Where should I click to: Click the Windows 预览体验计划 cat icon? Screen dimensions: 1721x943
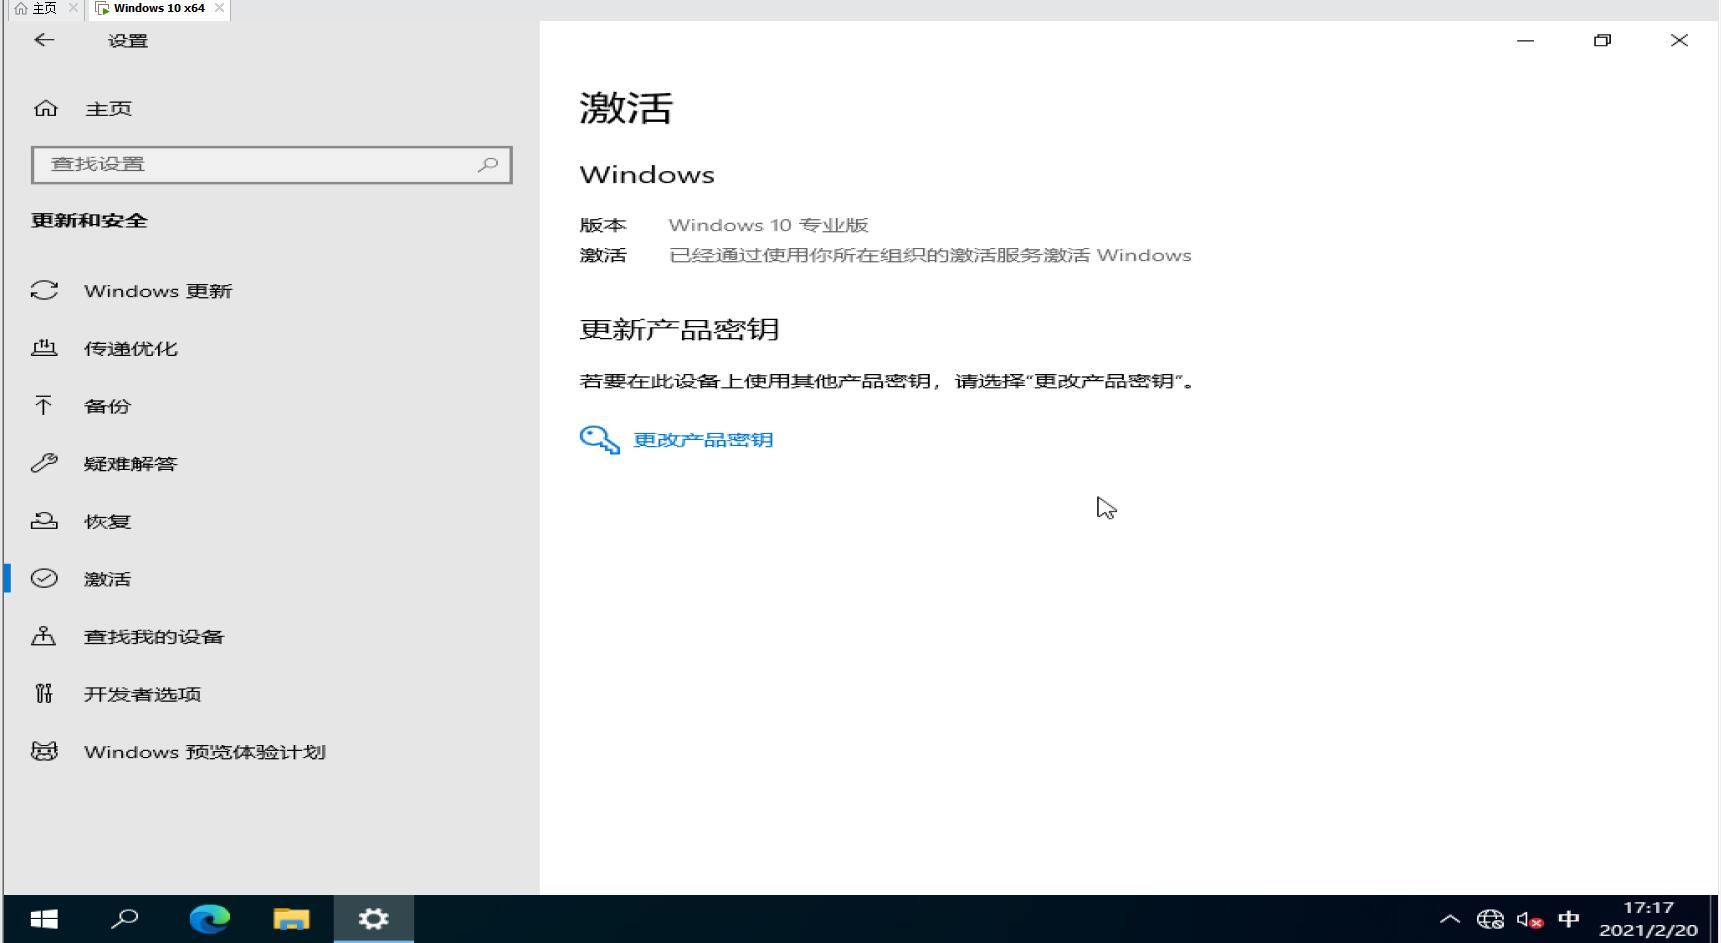point(44,751)
